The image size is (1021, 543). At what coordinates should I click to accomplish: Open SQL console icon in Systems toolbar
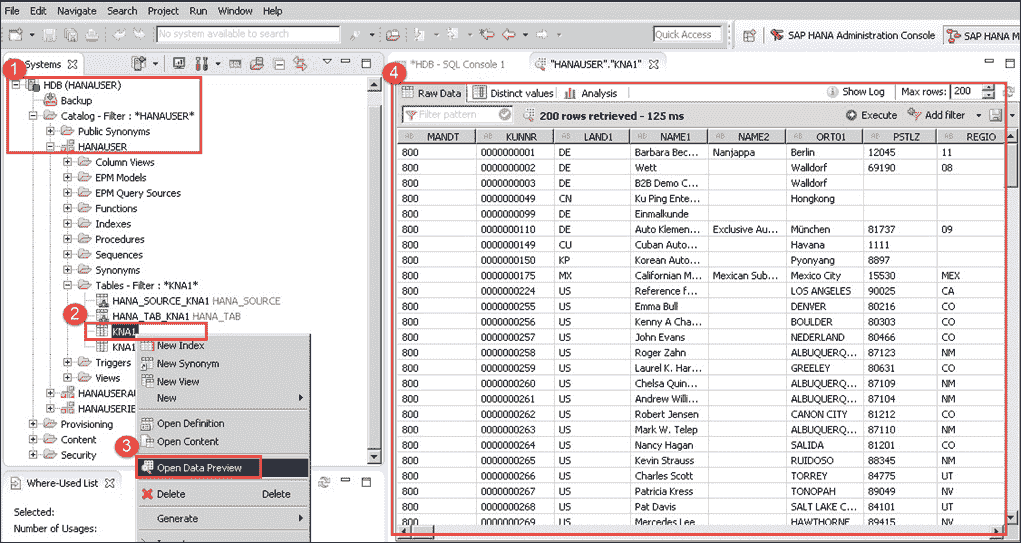[x=236, y=64]
